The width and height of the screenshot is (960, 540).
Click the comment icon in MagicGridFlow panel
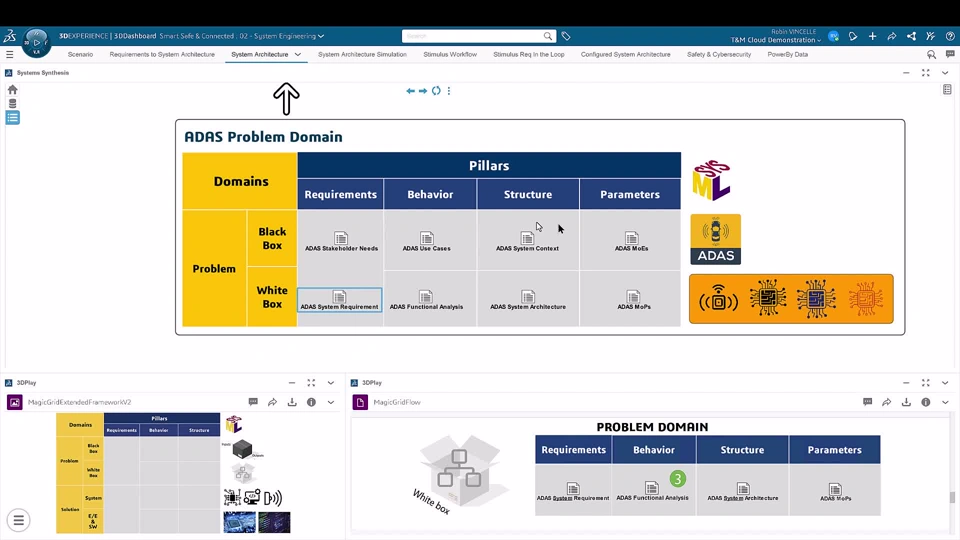868,402
